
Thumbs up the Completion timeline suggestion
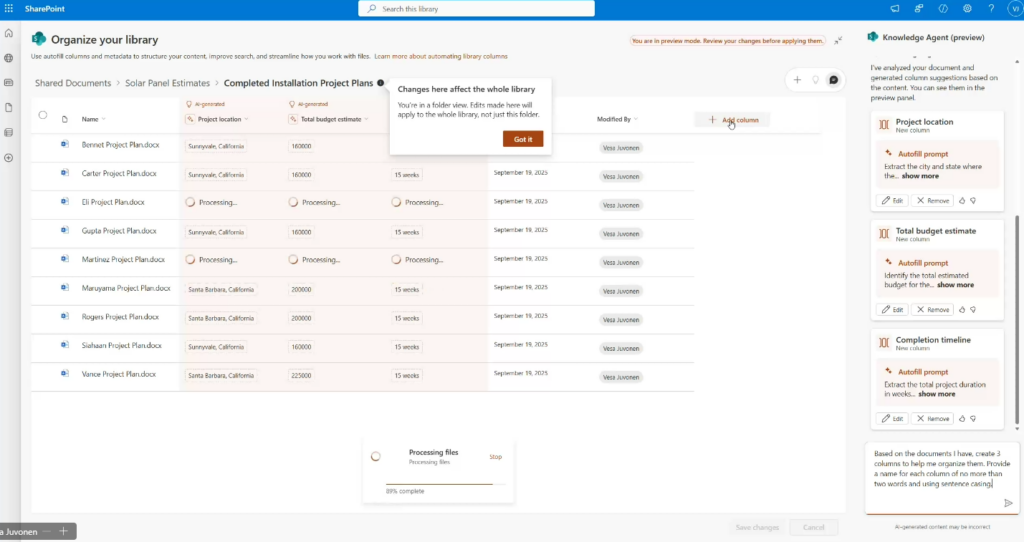[x=962, y=419]
